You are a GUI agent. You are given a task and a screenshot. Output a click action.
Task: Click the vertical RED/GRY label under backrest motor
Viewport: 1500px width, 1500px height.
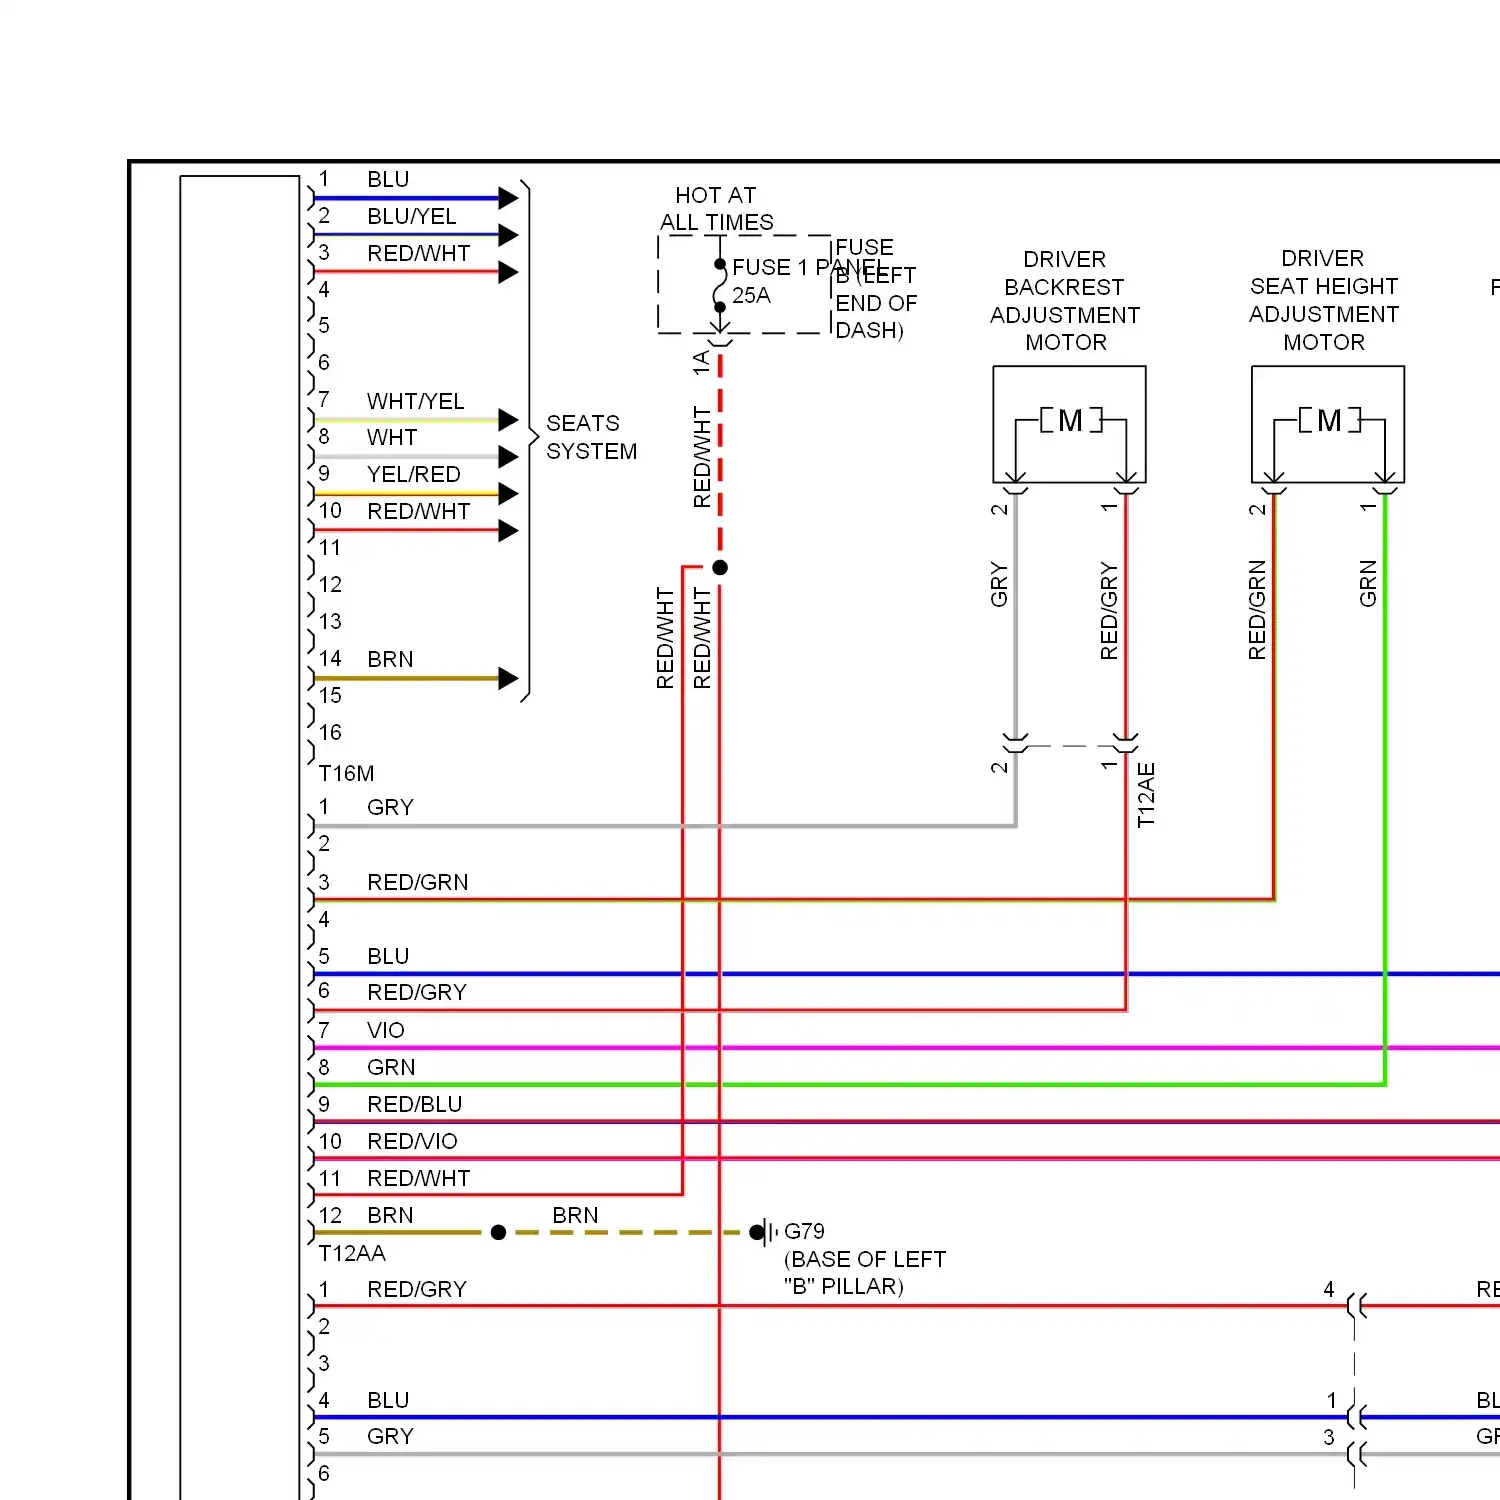pyautogui.click(x=1109, y=611)
